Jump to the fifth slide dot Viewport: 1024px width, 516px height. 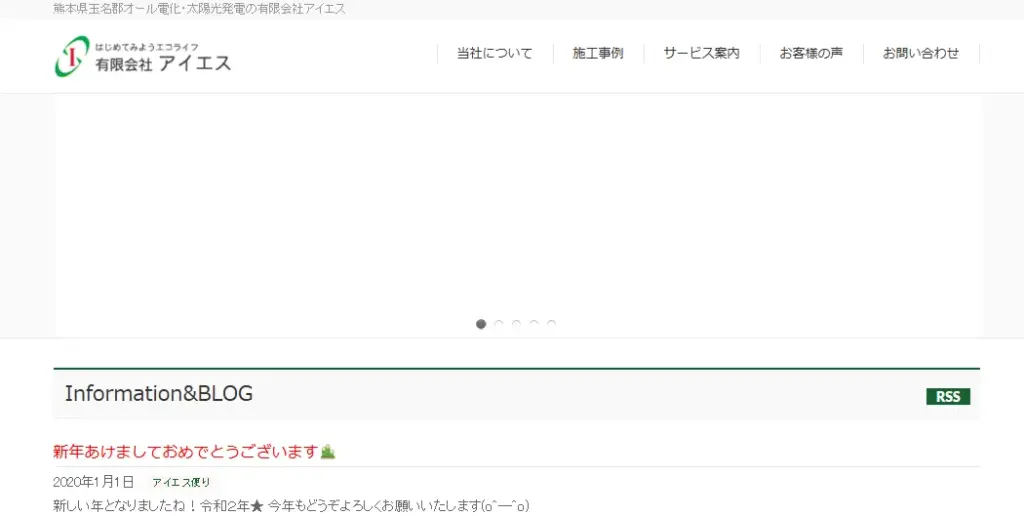coord(551,324)
